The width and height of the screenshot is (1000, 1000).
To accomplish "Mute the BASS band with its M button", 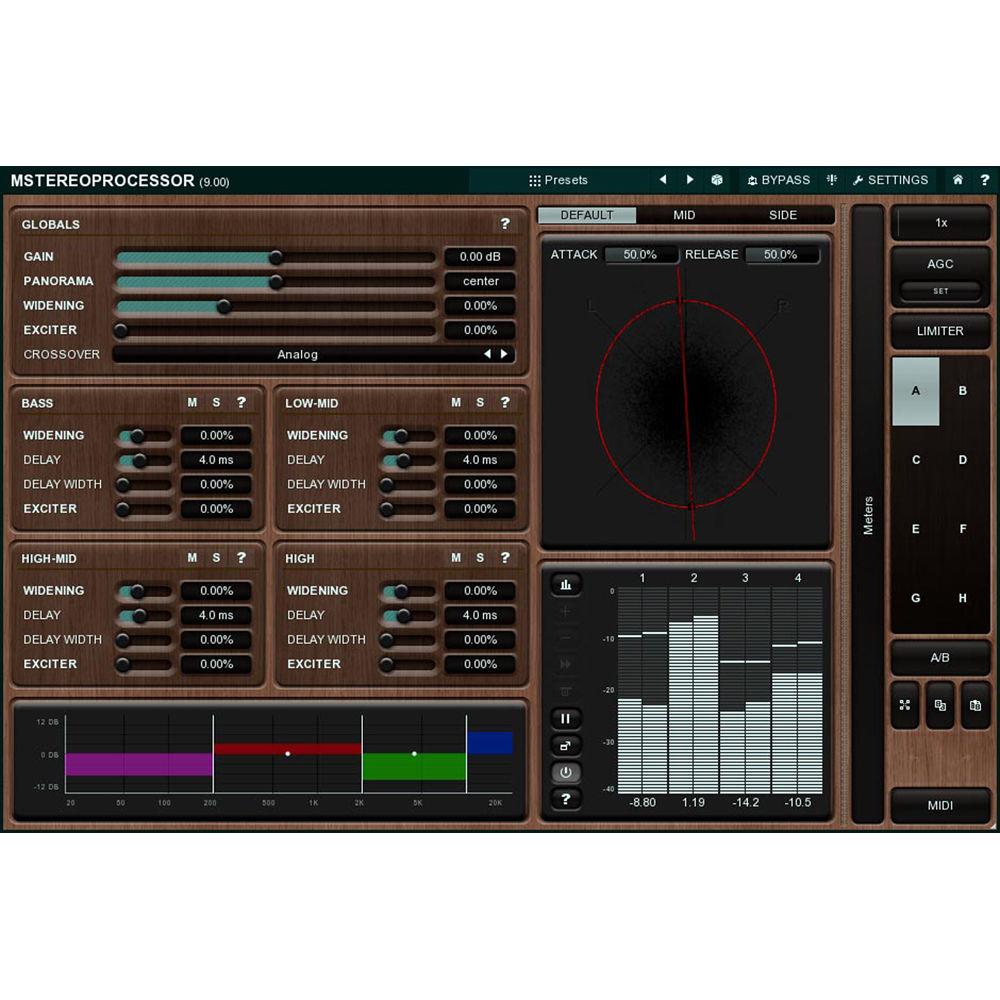I will (x=192, y=403).
